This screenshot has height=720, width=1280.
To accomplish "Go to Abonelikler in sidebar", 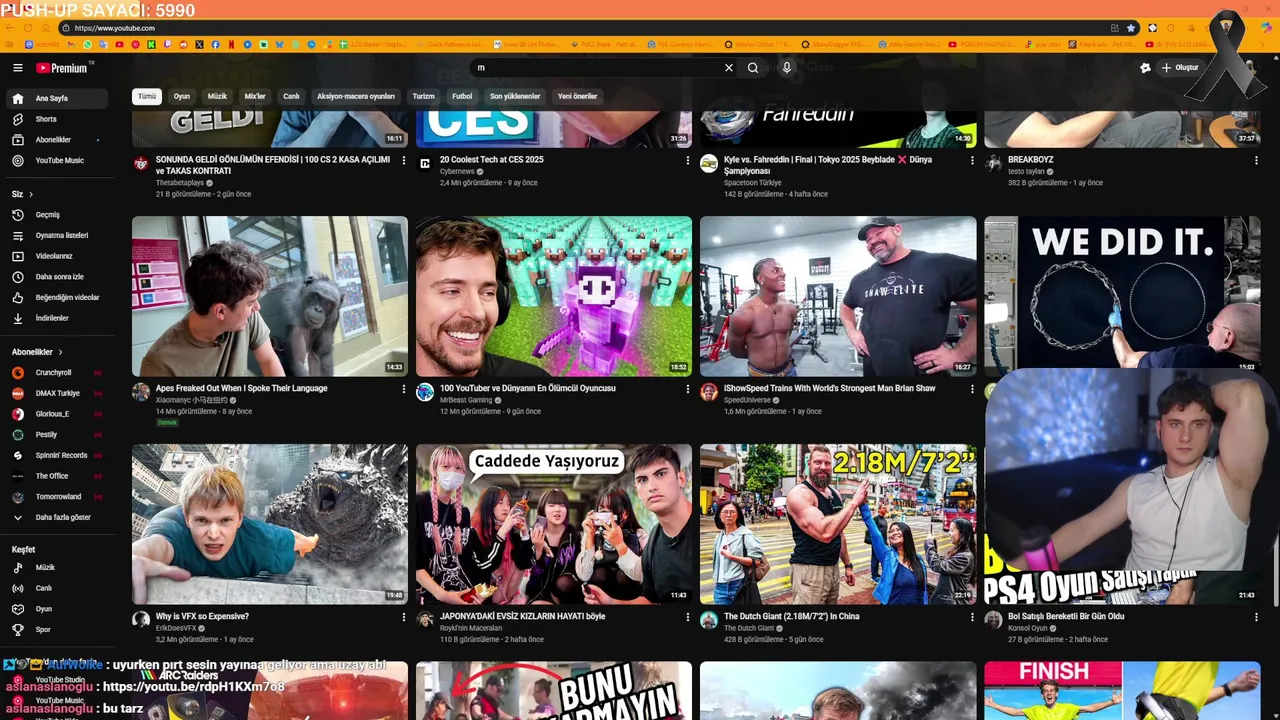I will (59, 140).
